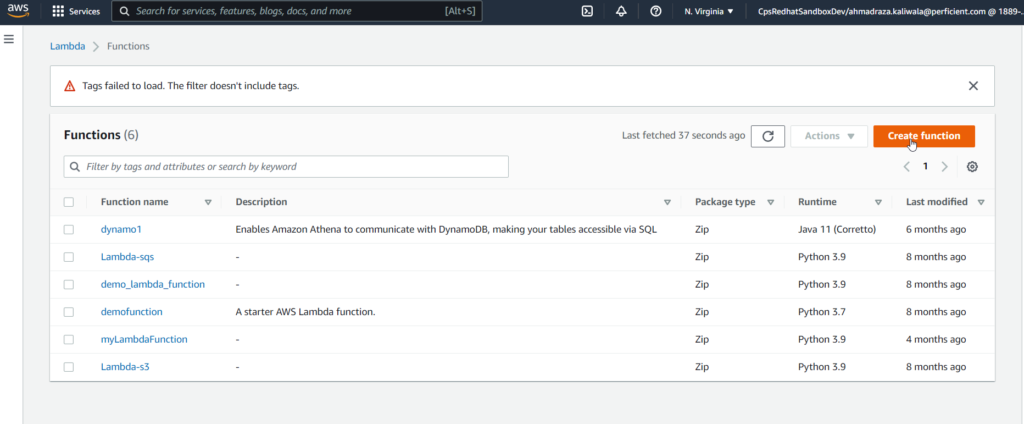This screenshot has height=424, width=1024.
Task: Select the demofunction checkbox
Action: [69, 312]
